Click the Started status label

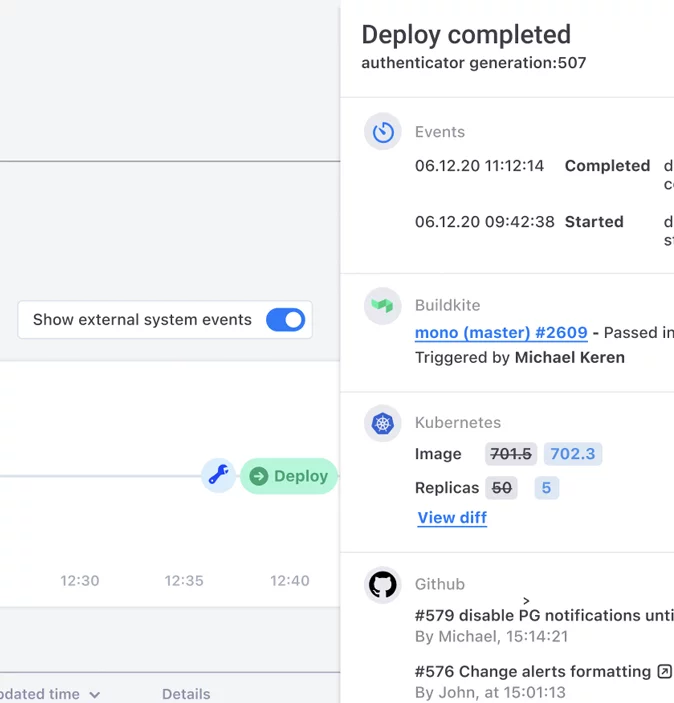pyautogui.click(x=594, y=222)
